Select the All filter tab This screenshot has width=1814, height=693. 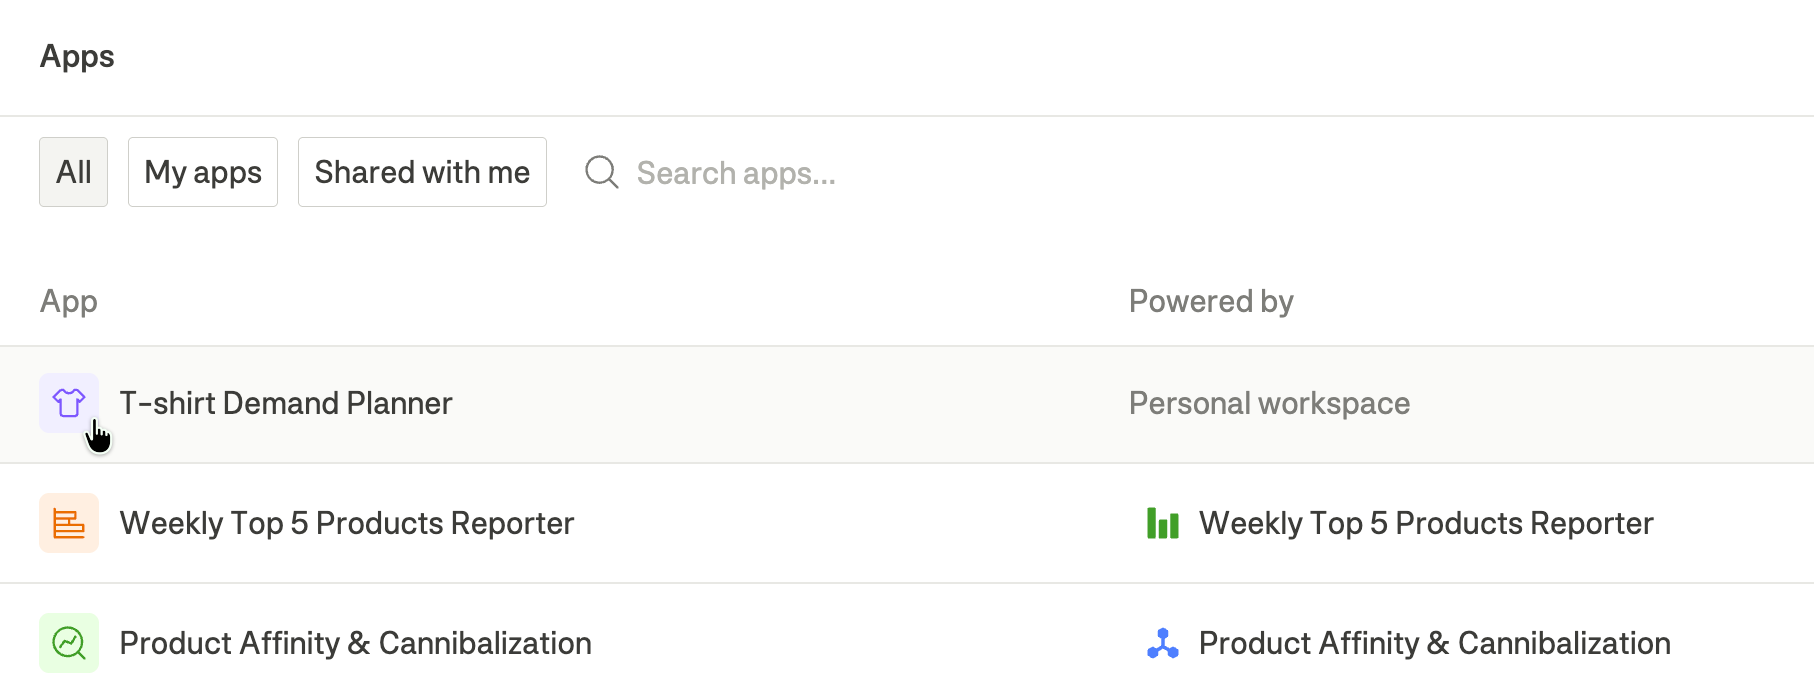click(x=74, y=172)
